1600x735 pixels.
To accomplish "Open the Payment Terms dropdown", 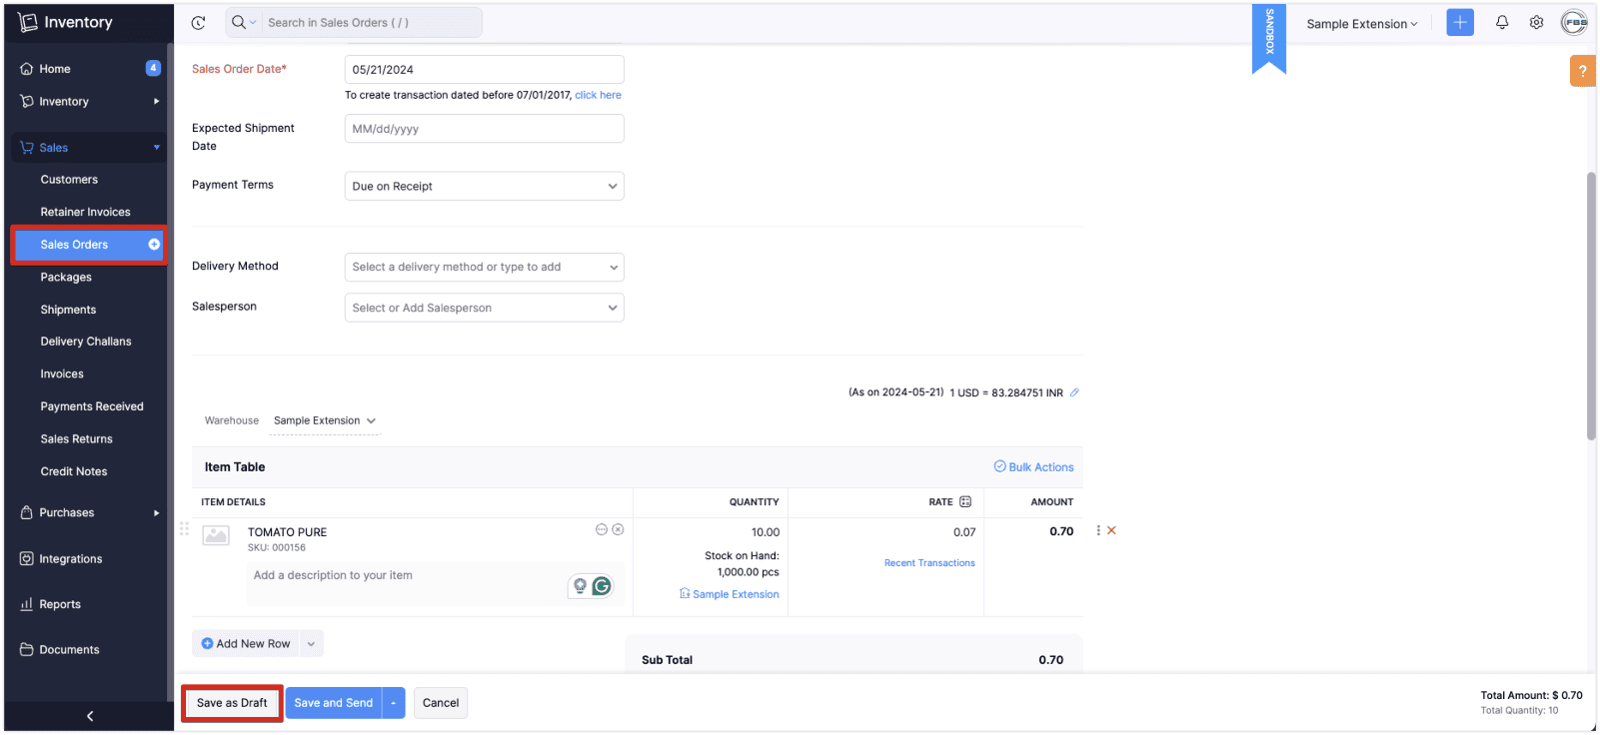I will (484, 186).
